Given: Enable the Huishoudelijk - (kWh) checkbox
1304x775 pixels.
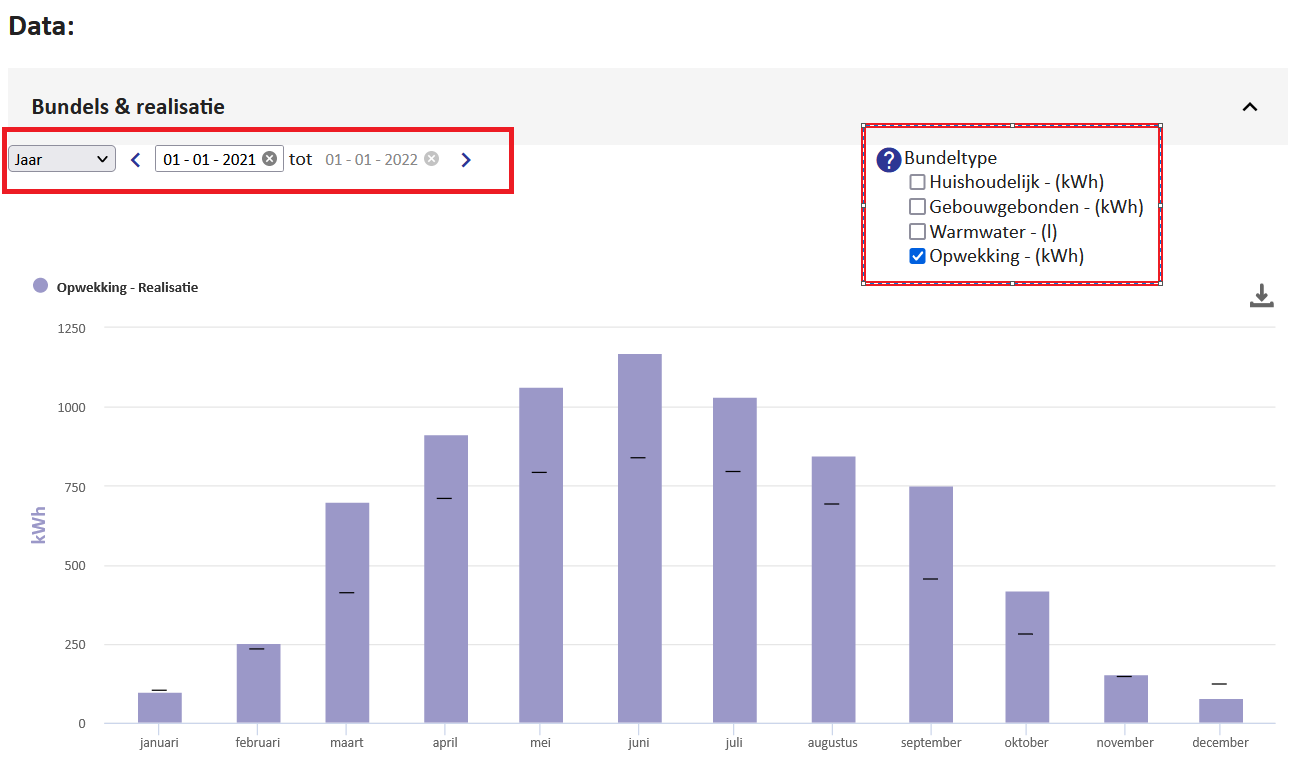Looking at the screenshot, I should (917, 182).
